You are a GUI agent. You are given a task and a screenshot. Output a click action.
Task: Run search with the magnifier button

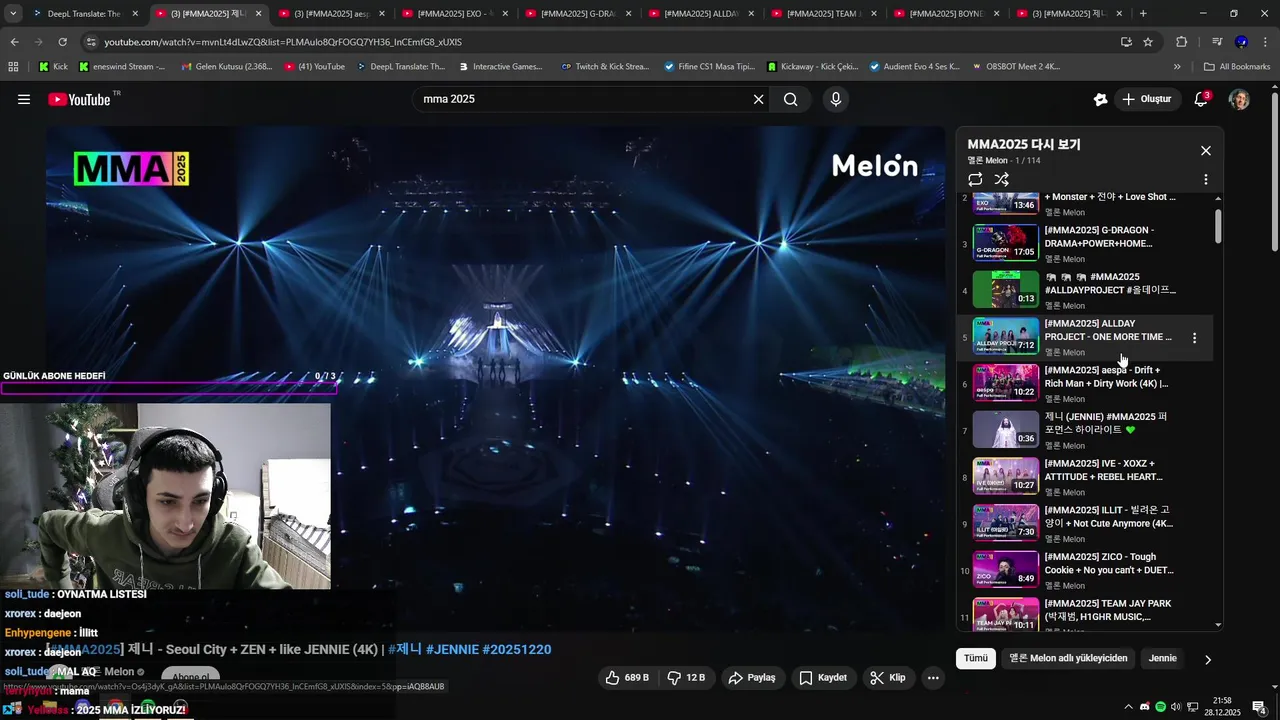tap(791, 99)
